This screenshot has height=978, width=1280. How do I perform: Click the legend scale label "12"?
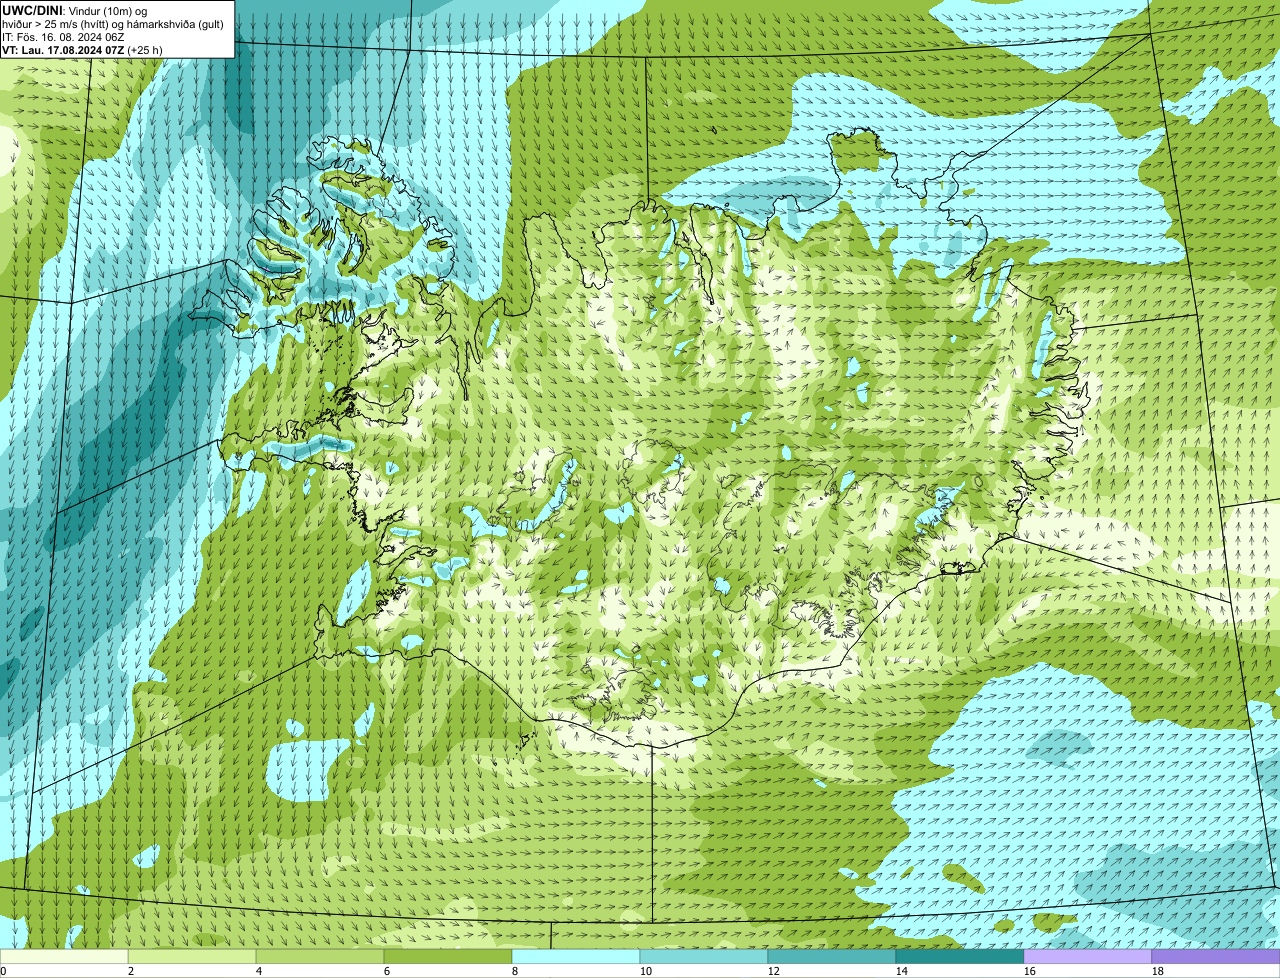point(774,971)
